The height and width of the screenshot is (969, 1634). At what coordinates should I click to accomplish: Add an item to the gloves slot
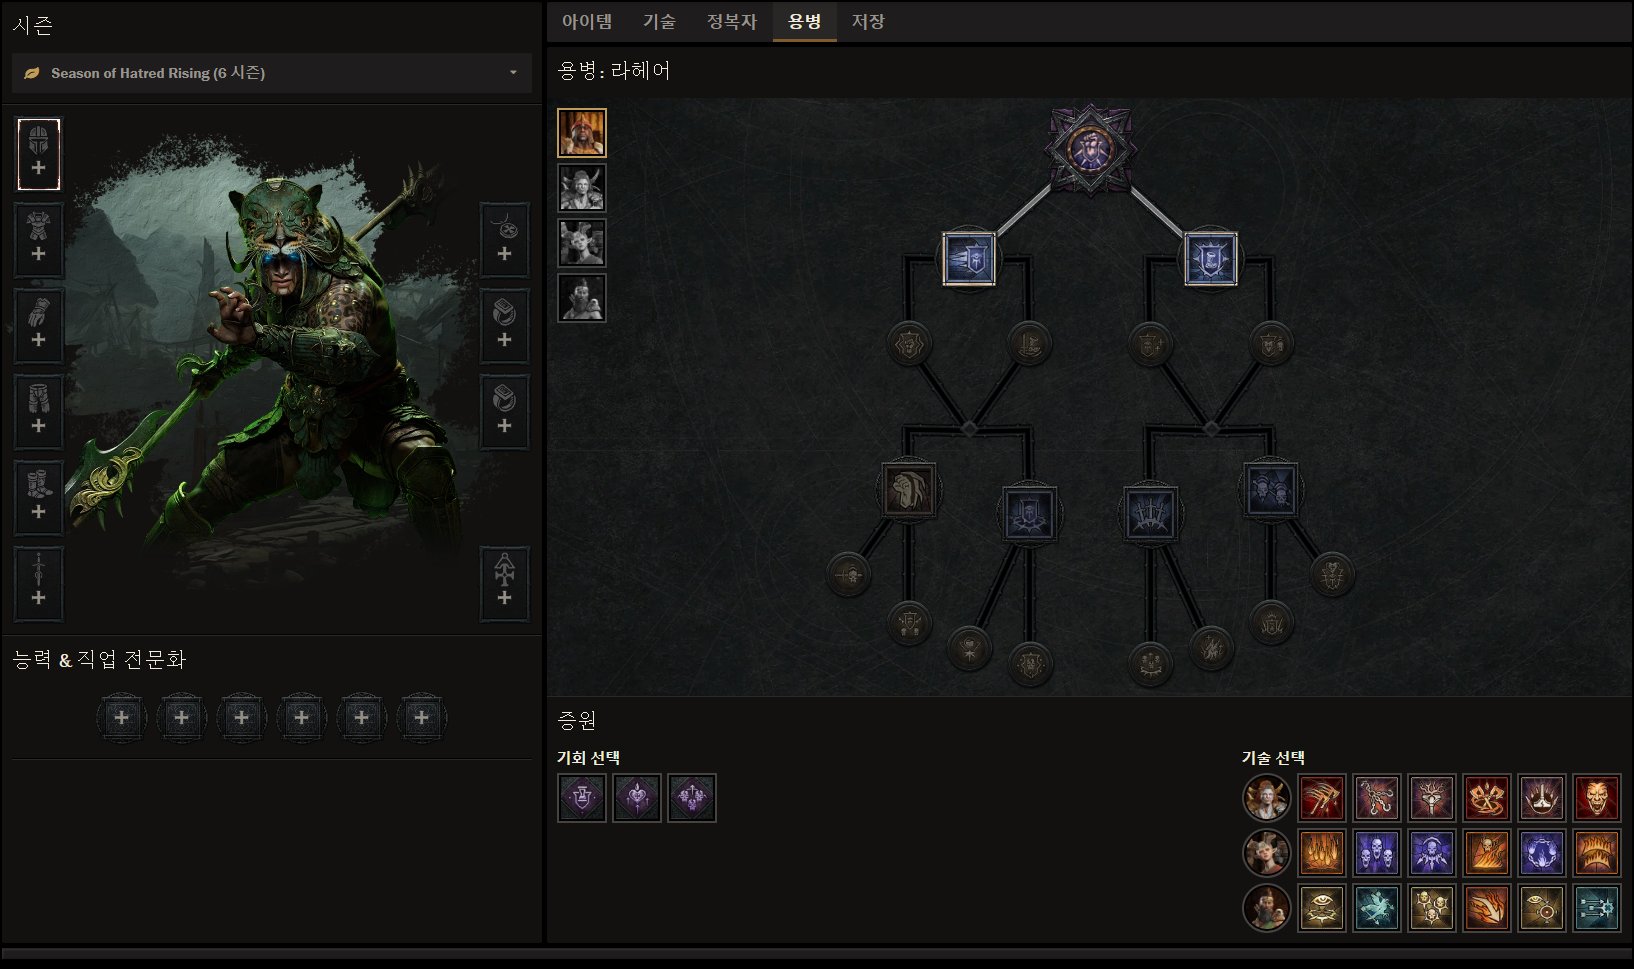39,326
